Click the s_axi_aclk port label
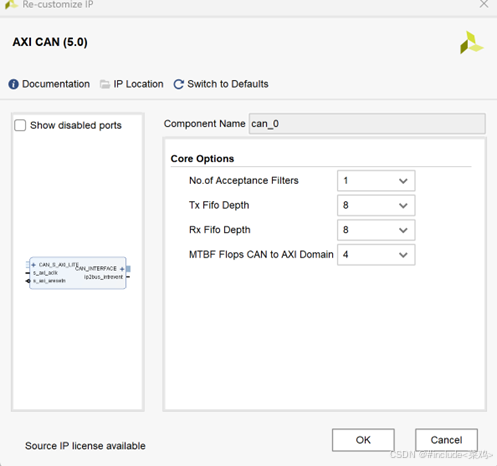 [45, 273]
